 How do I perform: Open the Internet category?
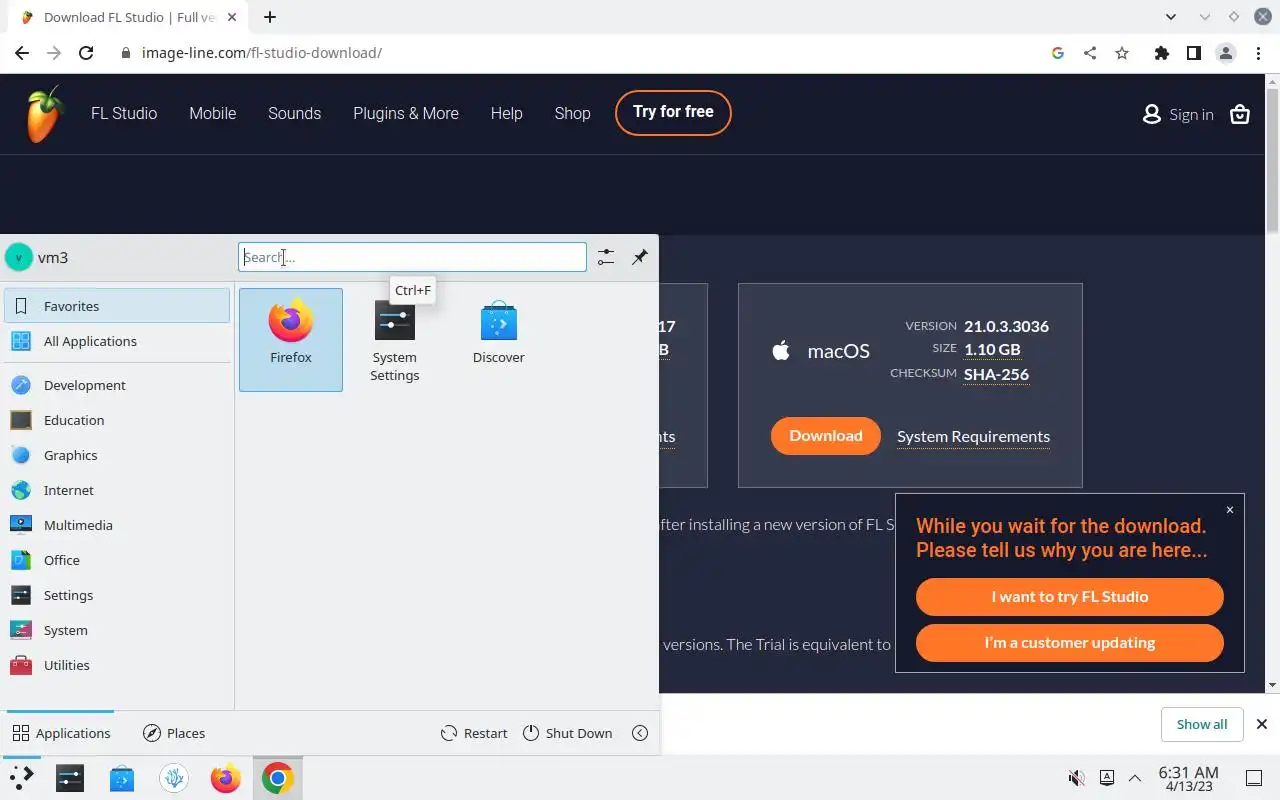point(118,490)
